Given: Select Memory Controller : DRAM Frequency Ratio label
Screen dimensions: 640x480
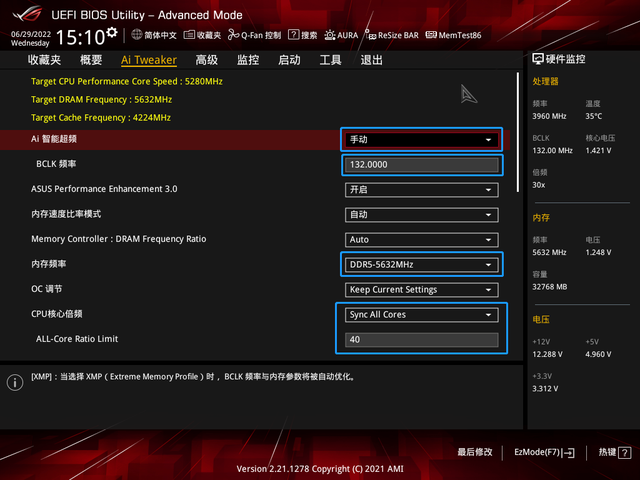Looking at the screenshot, I should (119, 239).
